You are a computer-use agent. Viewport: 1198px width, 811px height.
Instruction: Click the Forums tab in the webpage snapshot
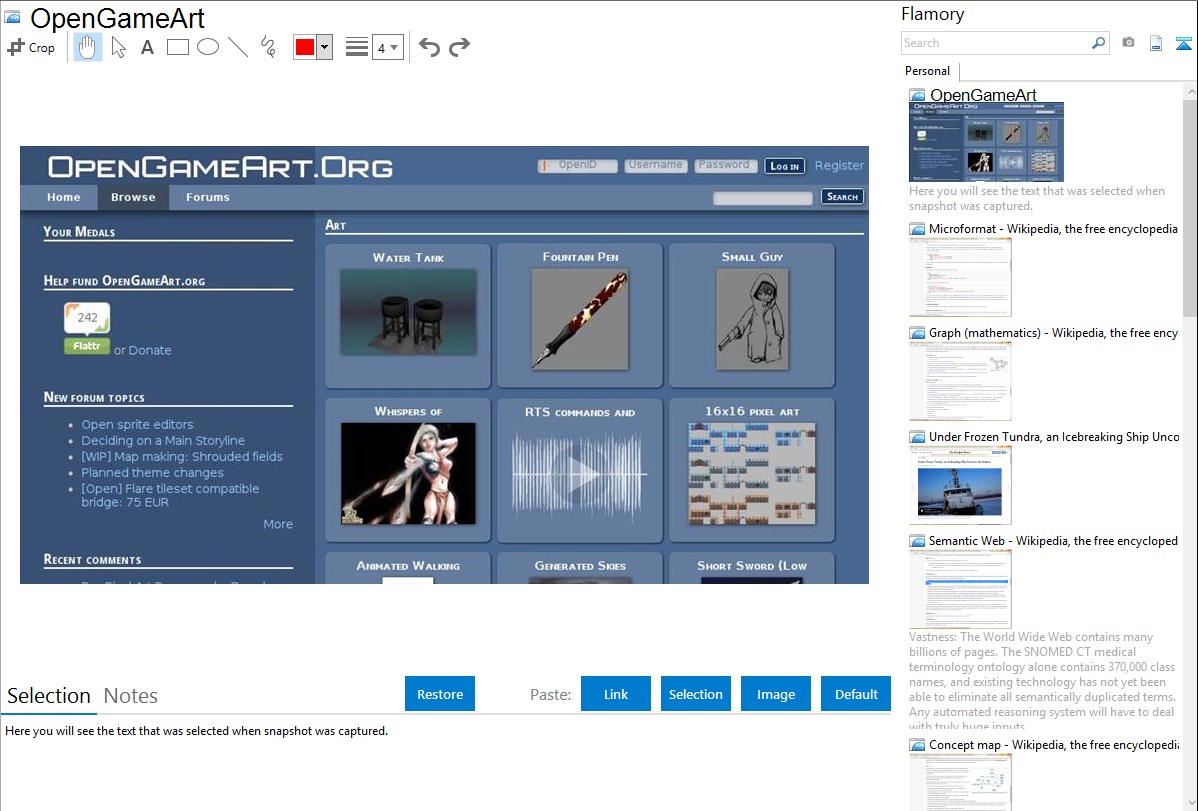208,197
